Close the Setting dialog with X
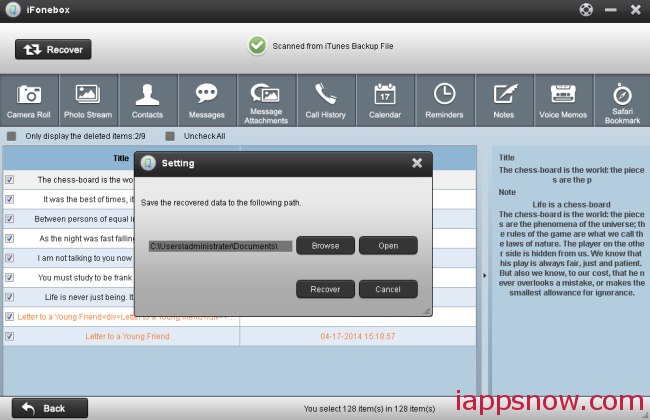The width and height of the screenshot is (650, 420). (417, 163)
